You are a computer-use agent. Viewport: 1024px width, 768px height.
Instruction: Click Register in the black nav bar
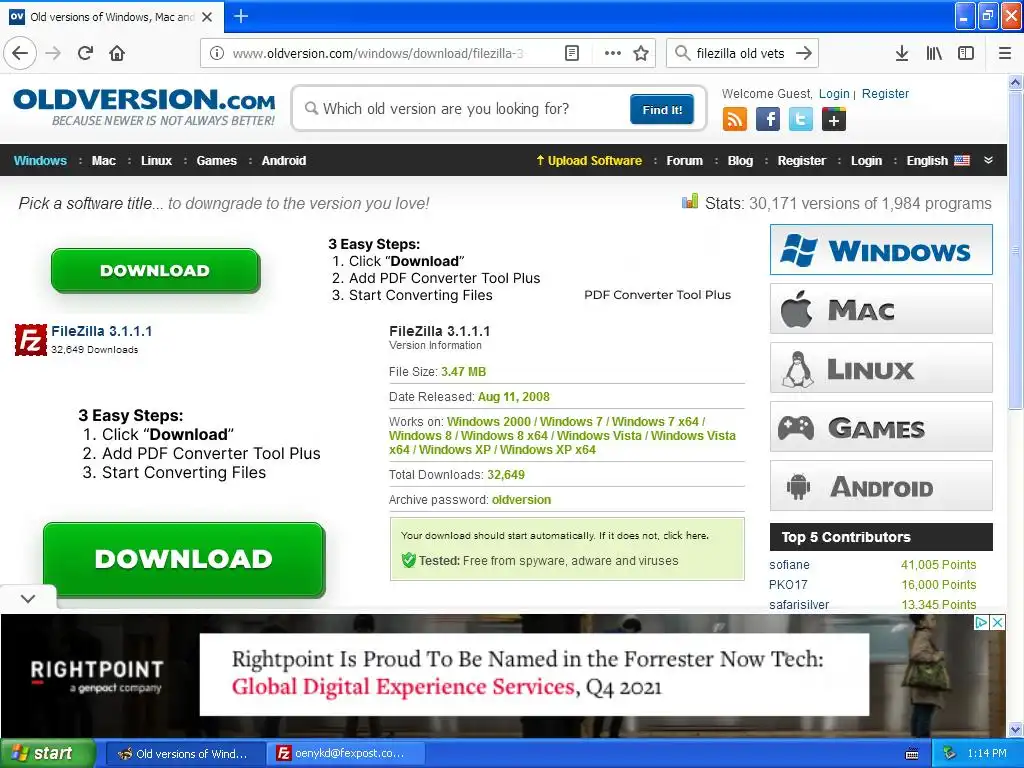[x=801, y=161]
